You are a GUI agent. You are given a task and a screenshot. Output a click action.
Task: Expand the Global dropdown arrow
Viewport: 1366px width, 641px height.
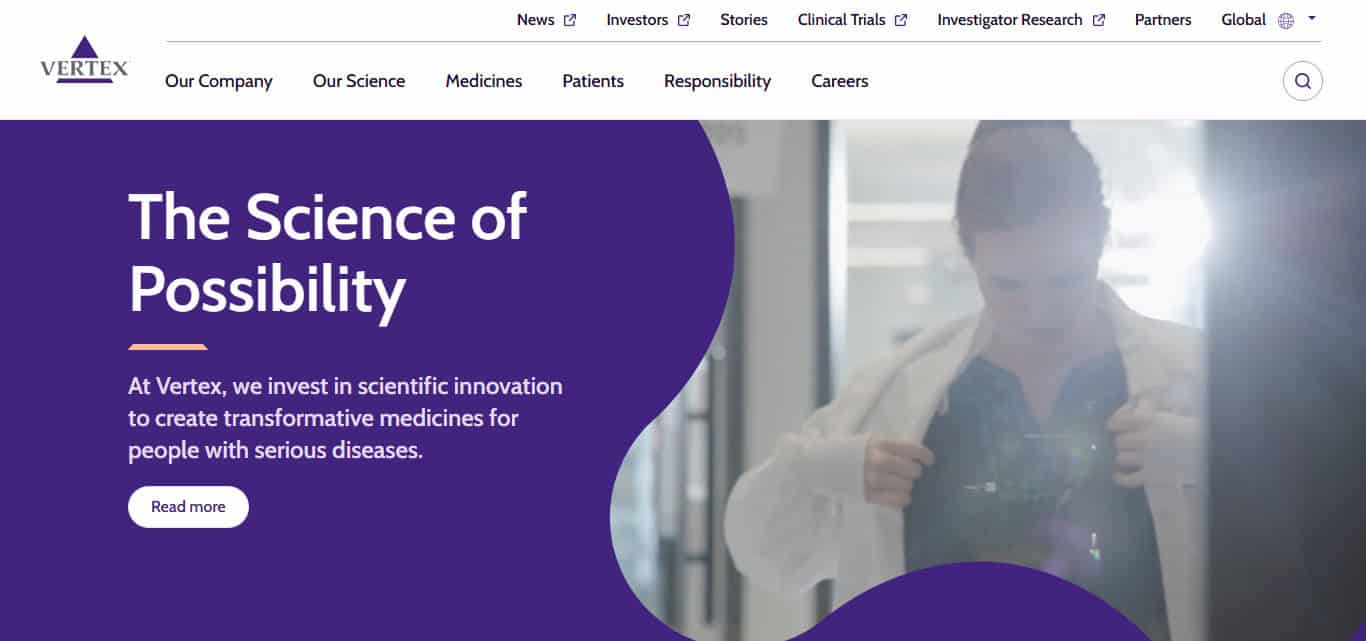tap(1312, 19)
